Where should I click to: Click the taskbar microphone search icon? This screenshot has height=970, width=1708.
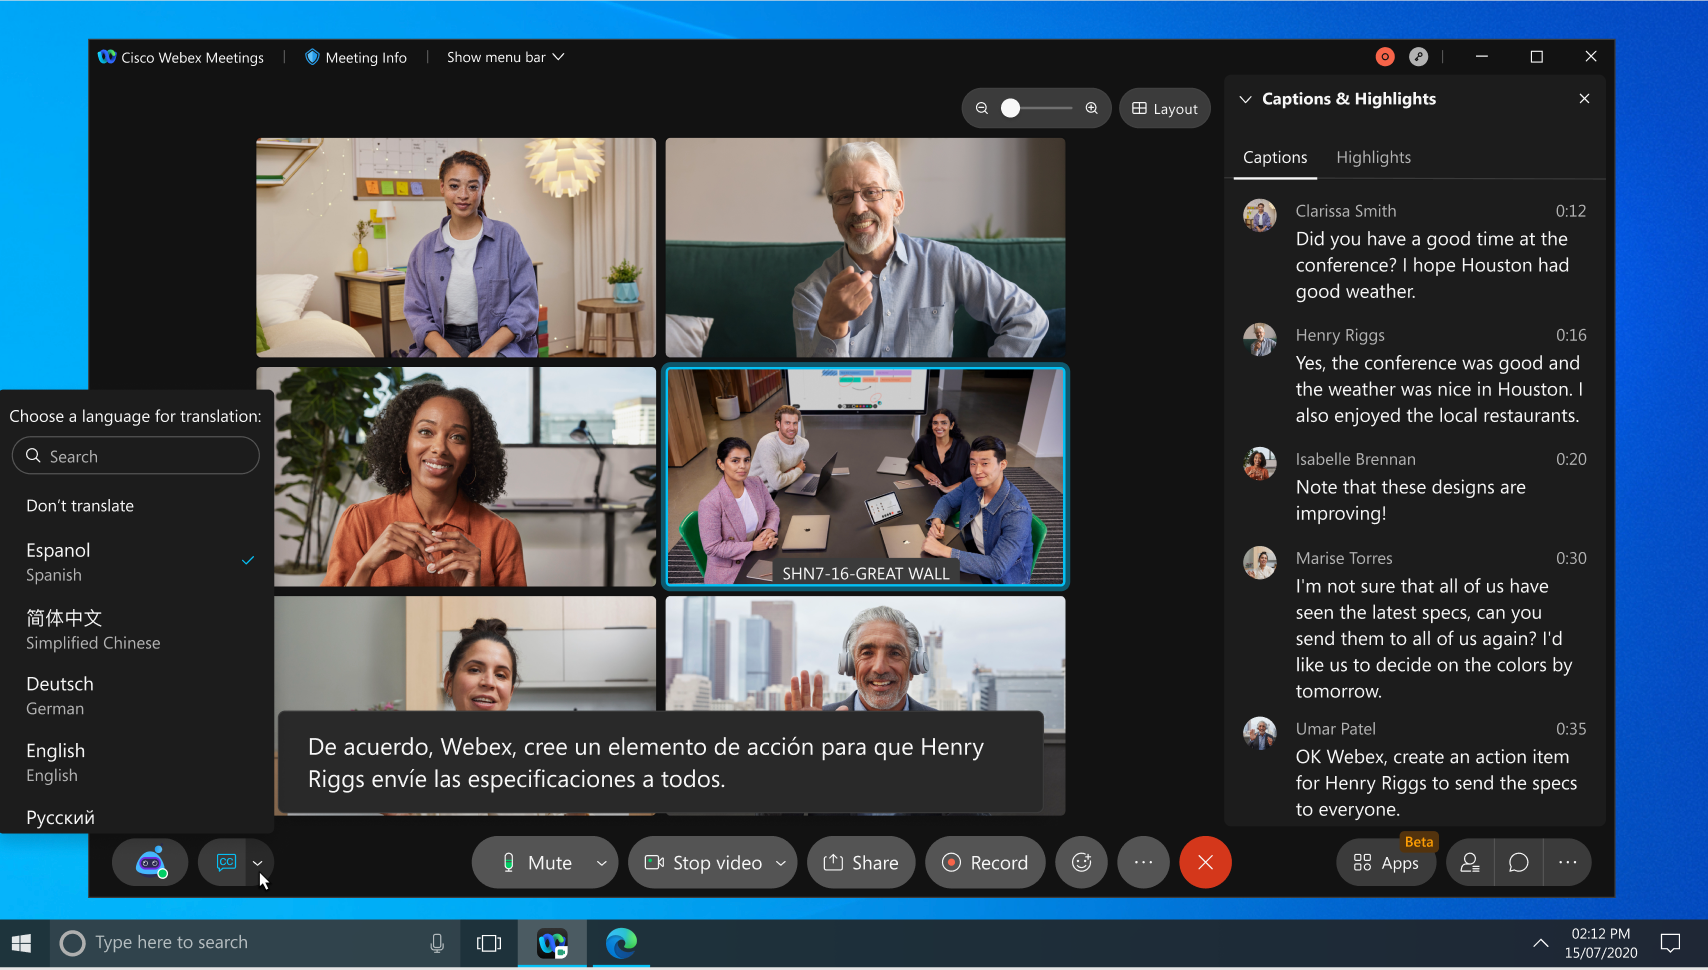[437, 943]
